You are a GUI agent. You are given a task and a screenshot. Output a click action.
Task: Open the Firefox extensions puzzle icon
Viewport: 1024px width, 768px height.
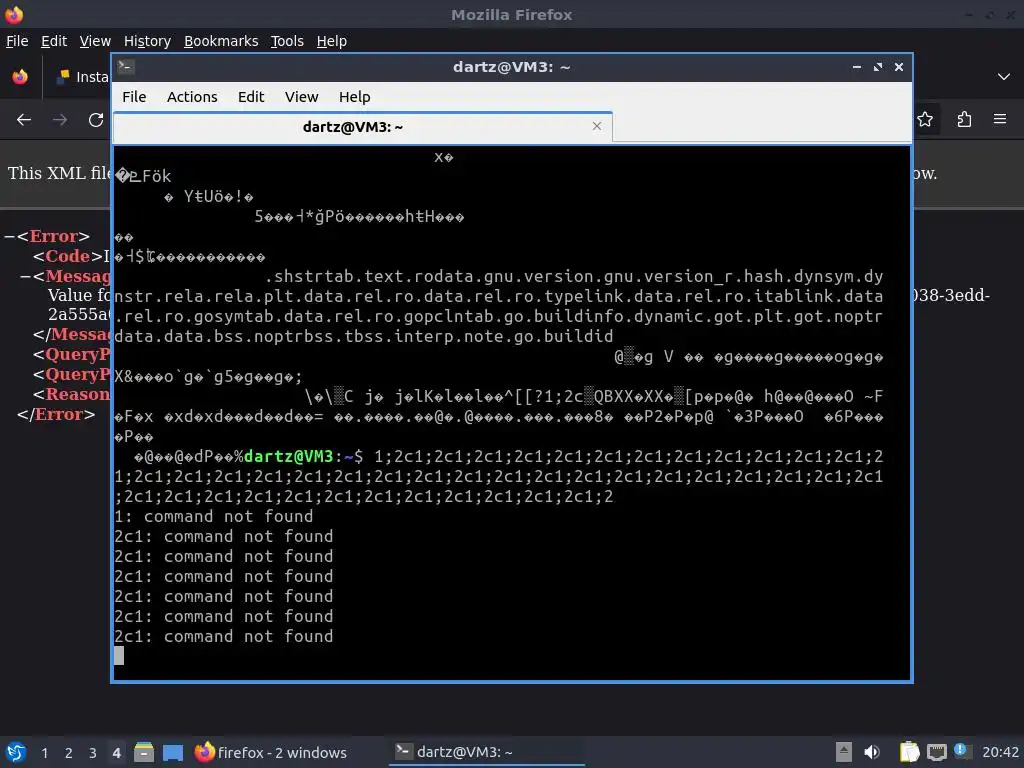pyautogui.click(x=964, y=120)
